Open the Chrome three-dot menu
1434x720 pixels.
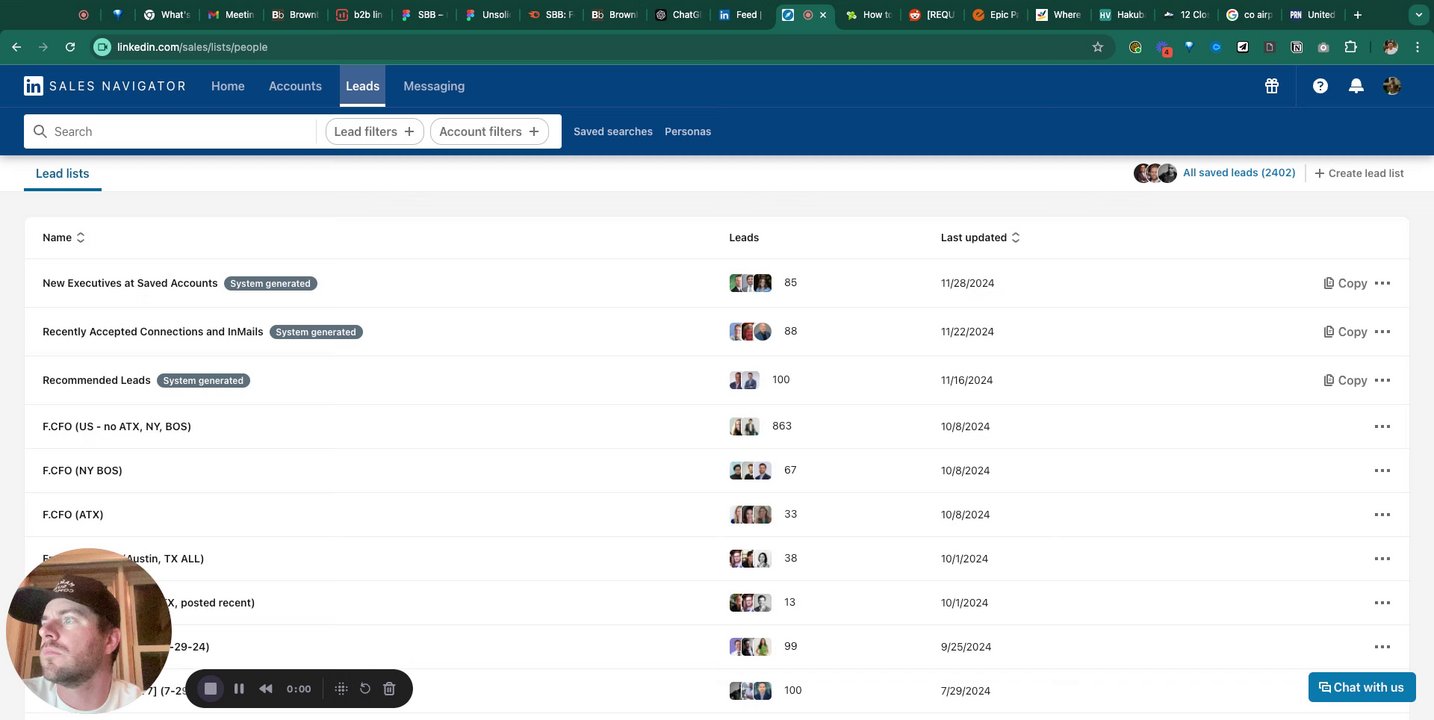[1418, 47]
